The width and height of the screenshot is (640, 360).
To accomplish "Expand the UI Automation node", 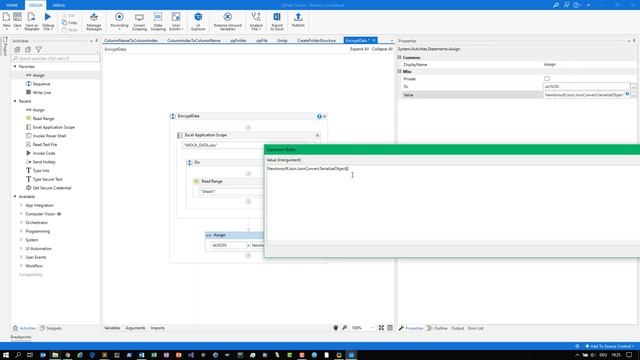I will click(21, 249).
